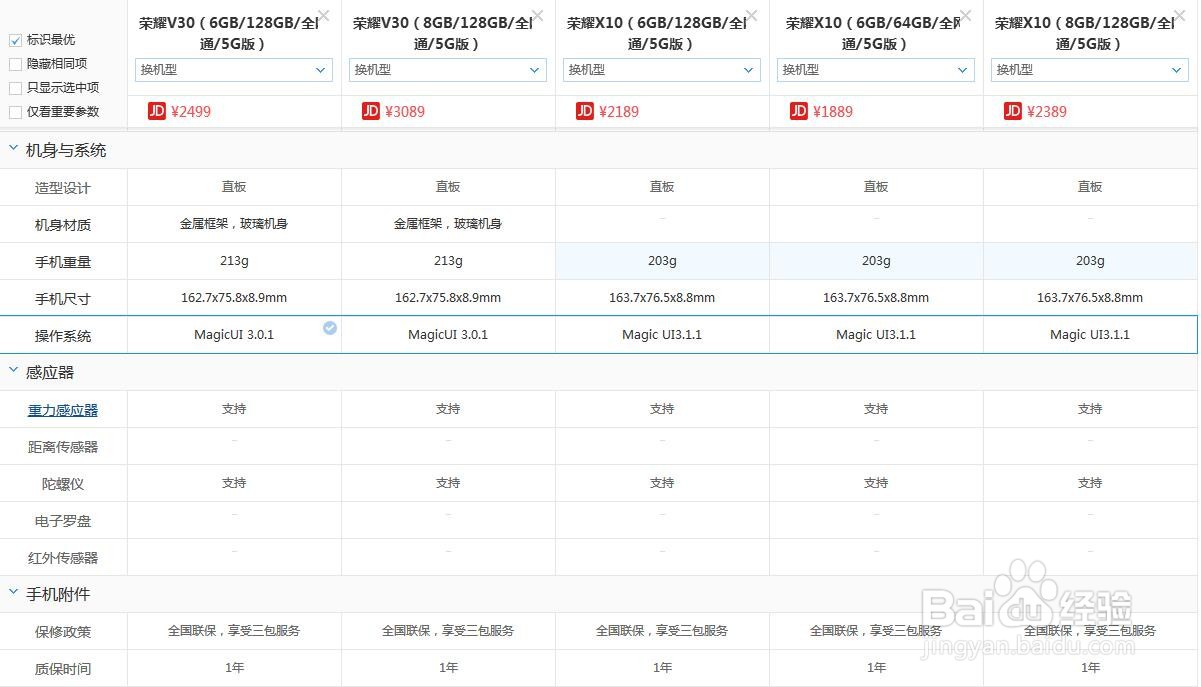This screenshot has width=1201, height=687.
Task: Open the ¥2389 JD price link
Action: click(1047, 112)
